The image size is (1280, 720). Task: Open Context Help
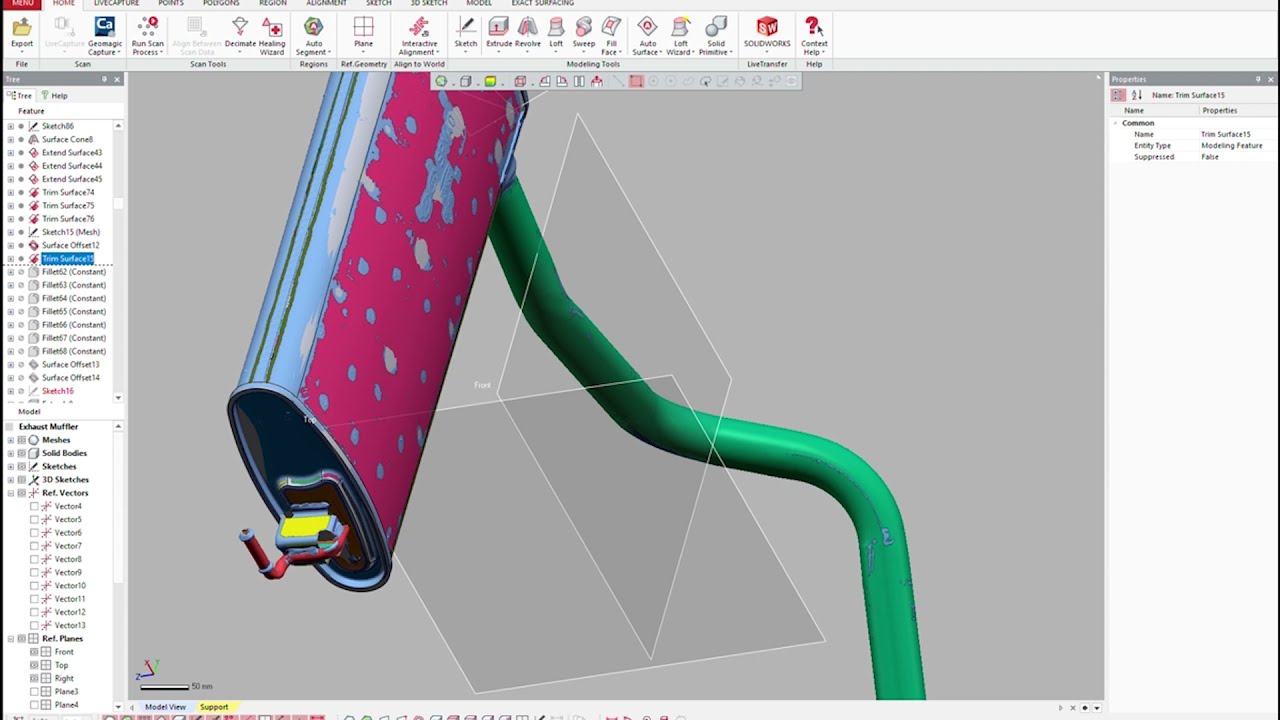click(814, 35)
